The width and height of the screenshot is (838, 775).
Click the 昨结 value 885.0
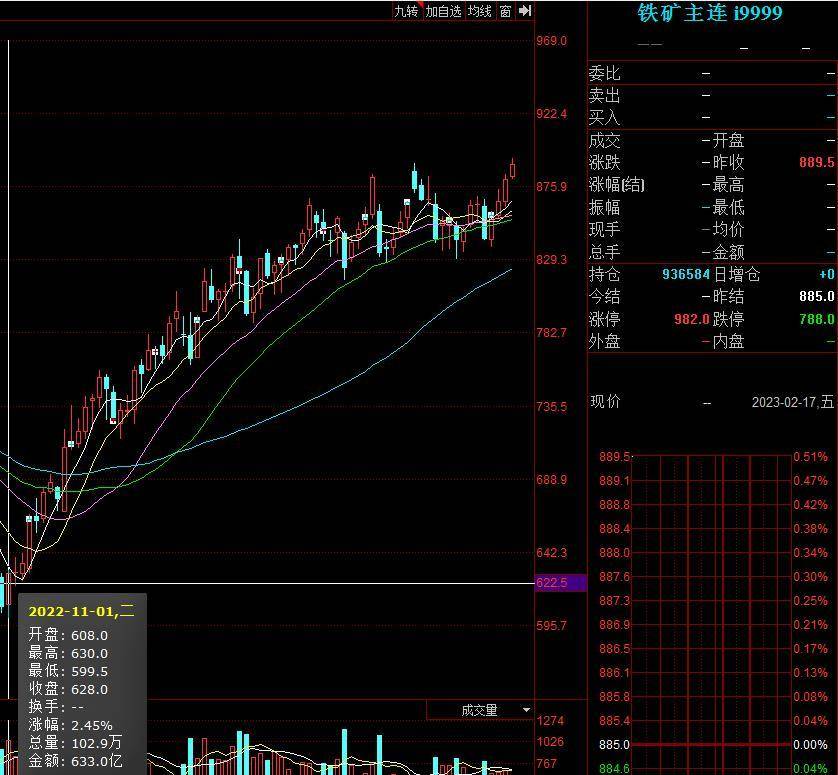coord(817,296)
